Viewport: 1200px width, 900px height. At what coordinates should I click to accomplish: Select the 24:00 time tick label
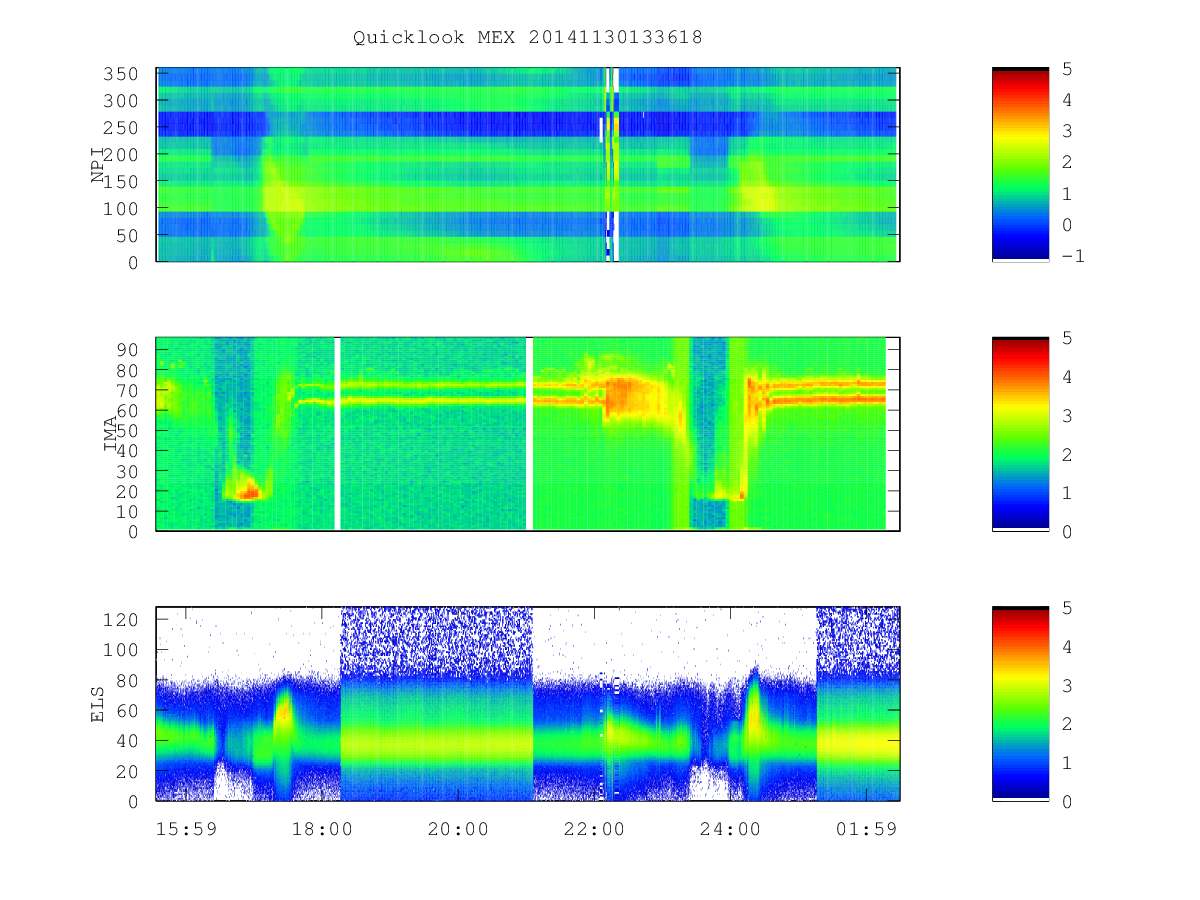(x=730, y=829)
